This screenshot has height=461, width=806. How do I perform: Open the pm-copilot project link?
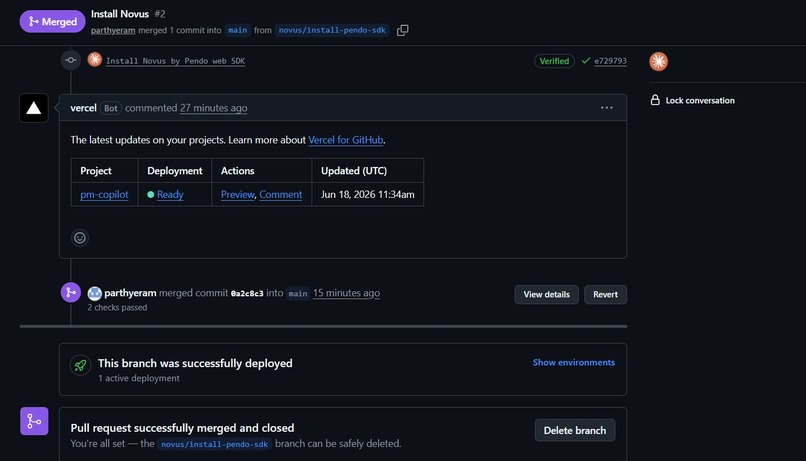click(x=104, y=194)
